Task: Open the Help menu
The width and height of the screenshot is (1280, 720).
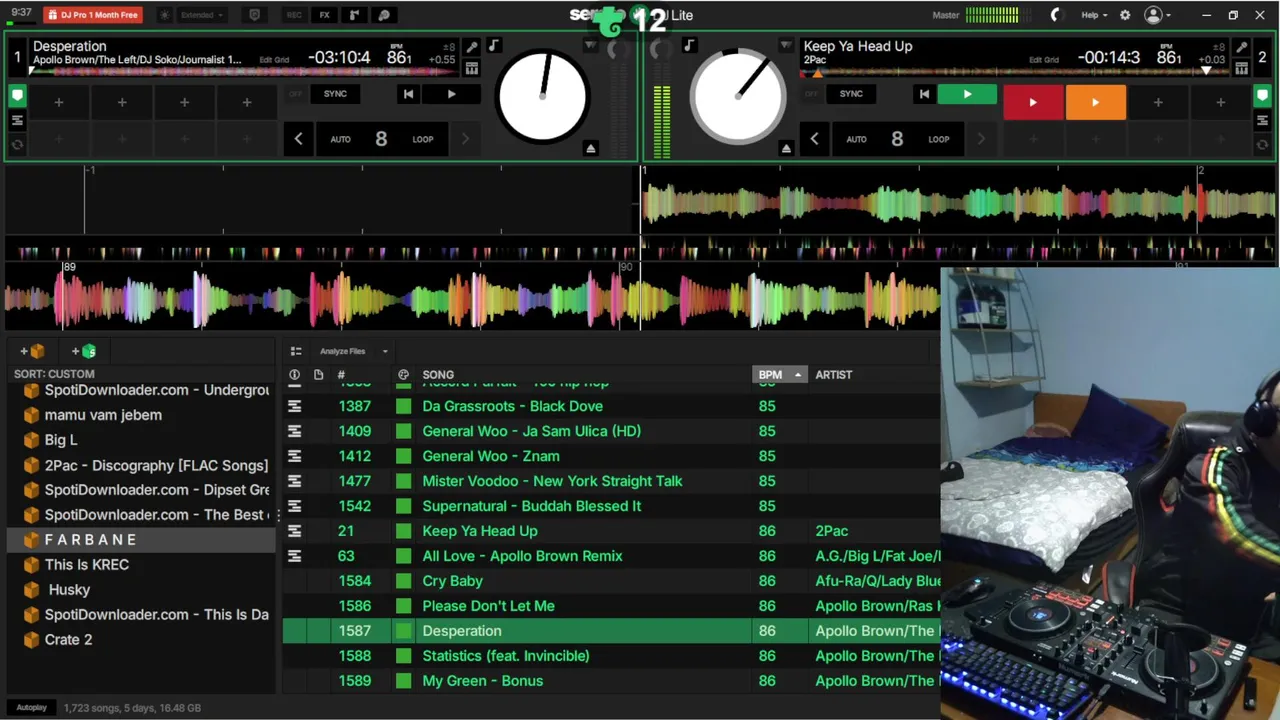Action: pos(1094,15)
